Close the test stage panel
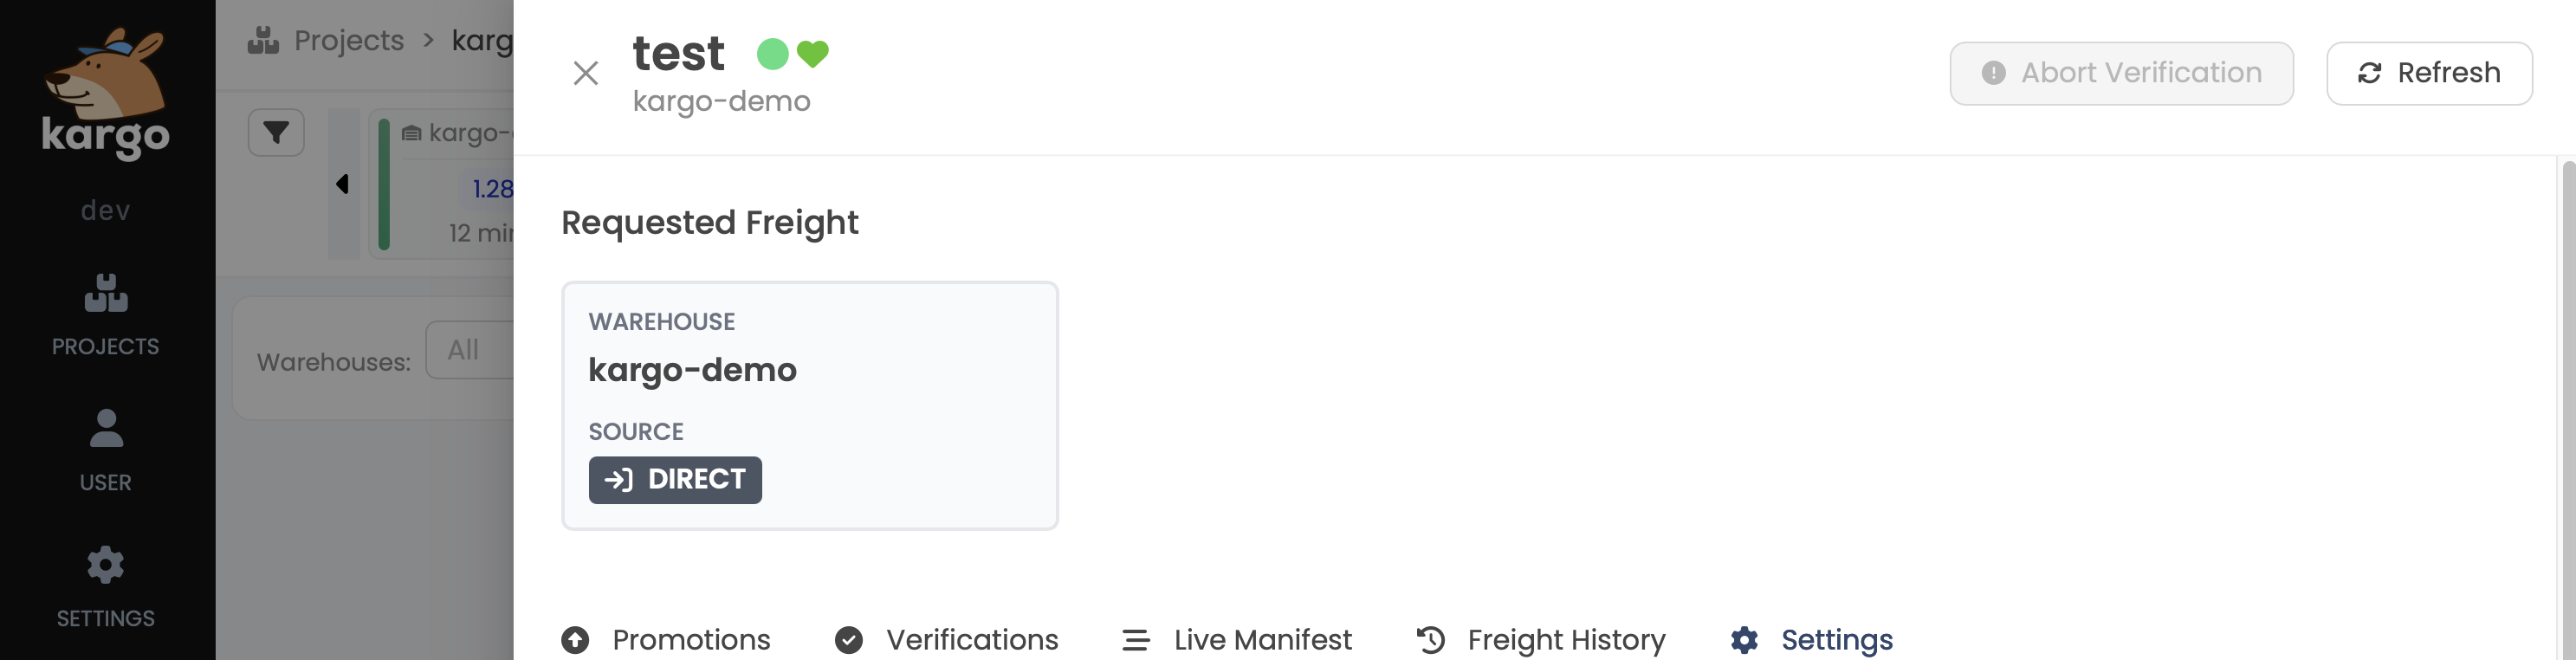 pyautogui.click(x=586, y=73)
